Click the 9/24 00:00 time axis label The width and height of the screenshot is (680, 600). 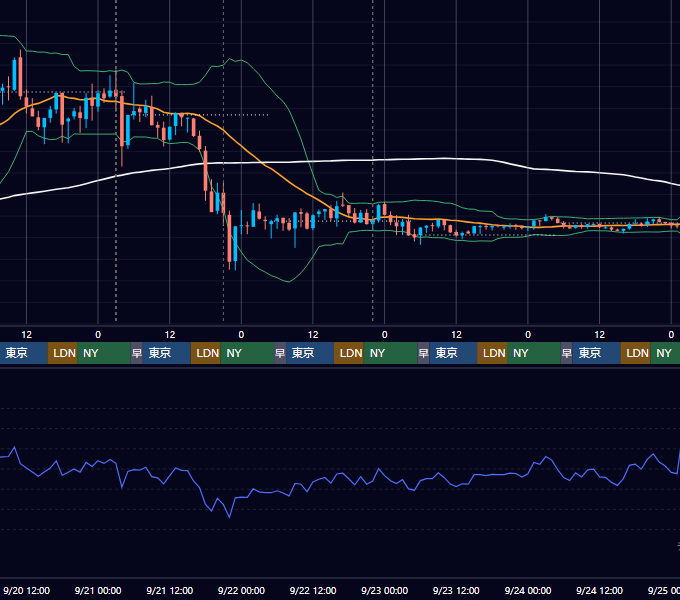coord(528,590)
